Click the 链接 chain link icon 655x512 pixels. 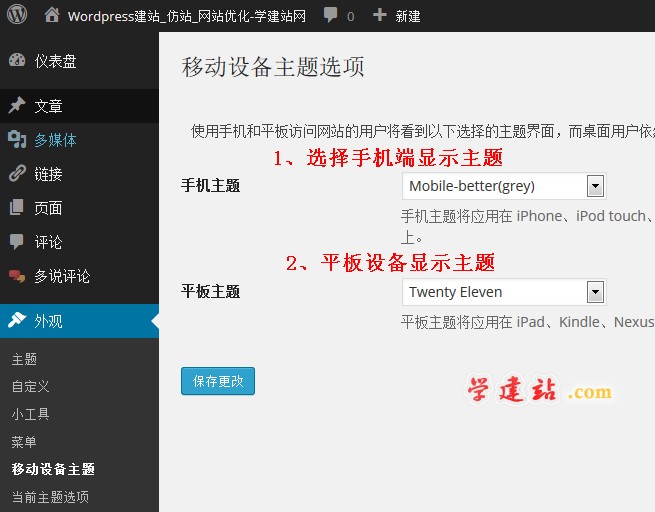point(17,174)
